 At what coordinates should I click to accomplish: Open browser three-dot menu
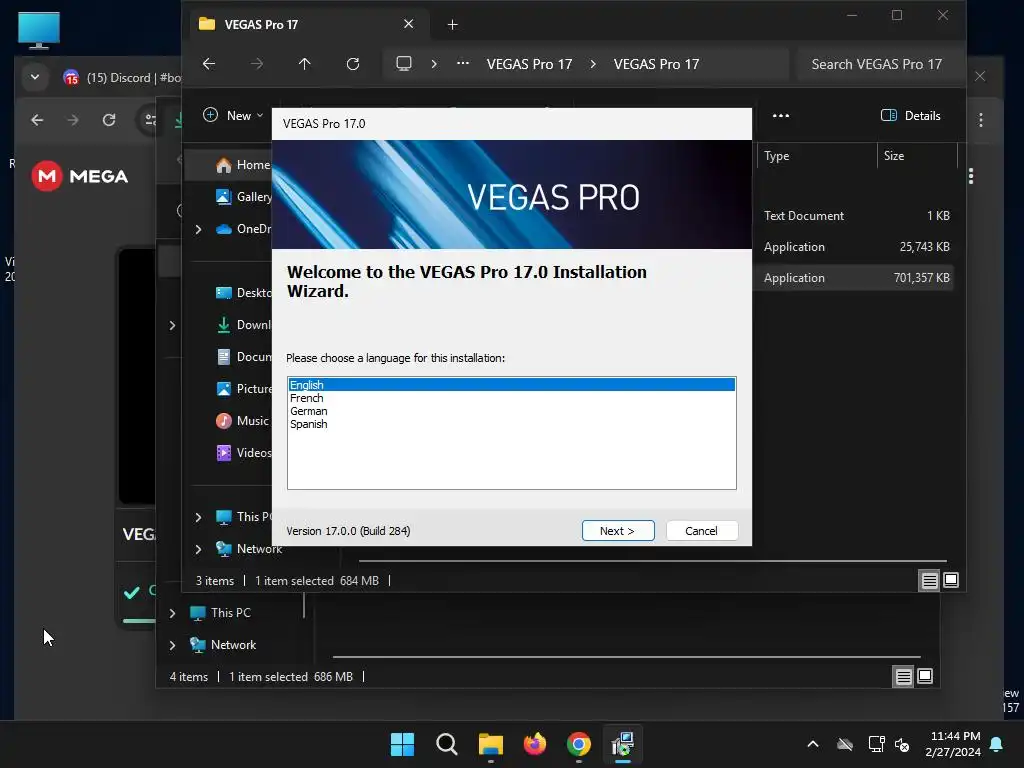coord(981,120)
